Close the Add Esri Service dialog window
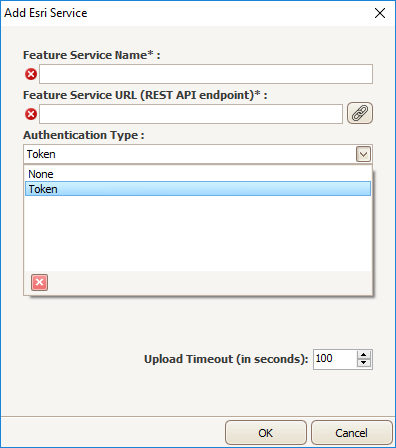Viewport: 396px width, 448px height. (x=380, y=13)
